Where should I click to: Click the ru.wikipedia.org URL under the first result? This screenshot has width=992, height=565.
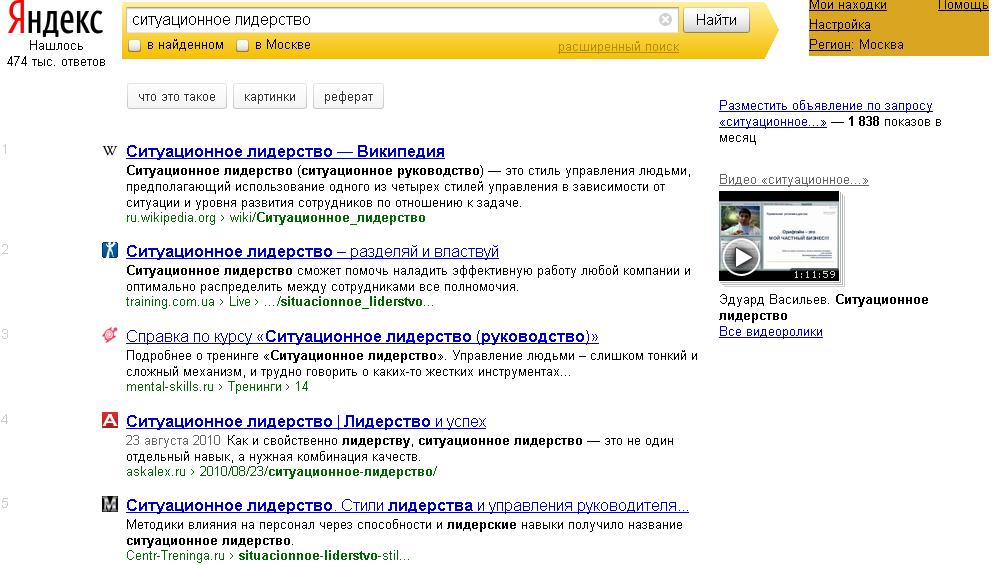click(171, 218)
